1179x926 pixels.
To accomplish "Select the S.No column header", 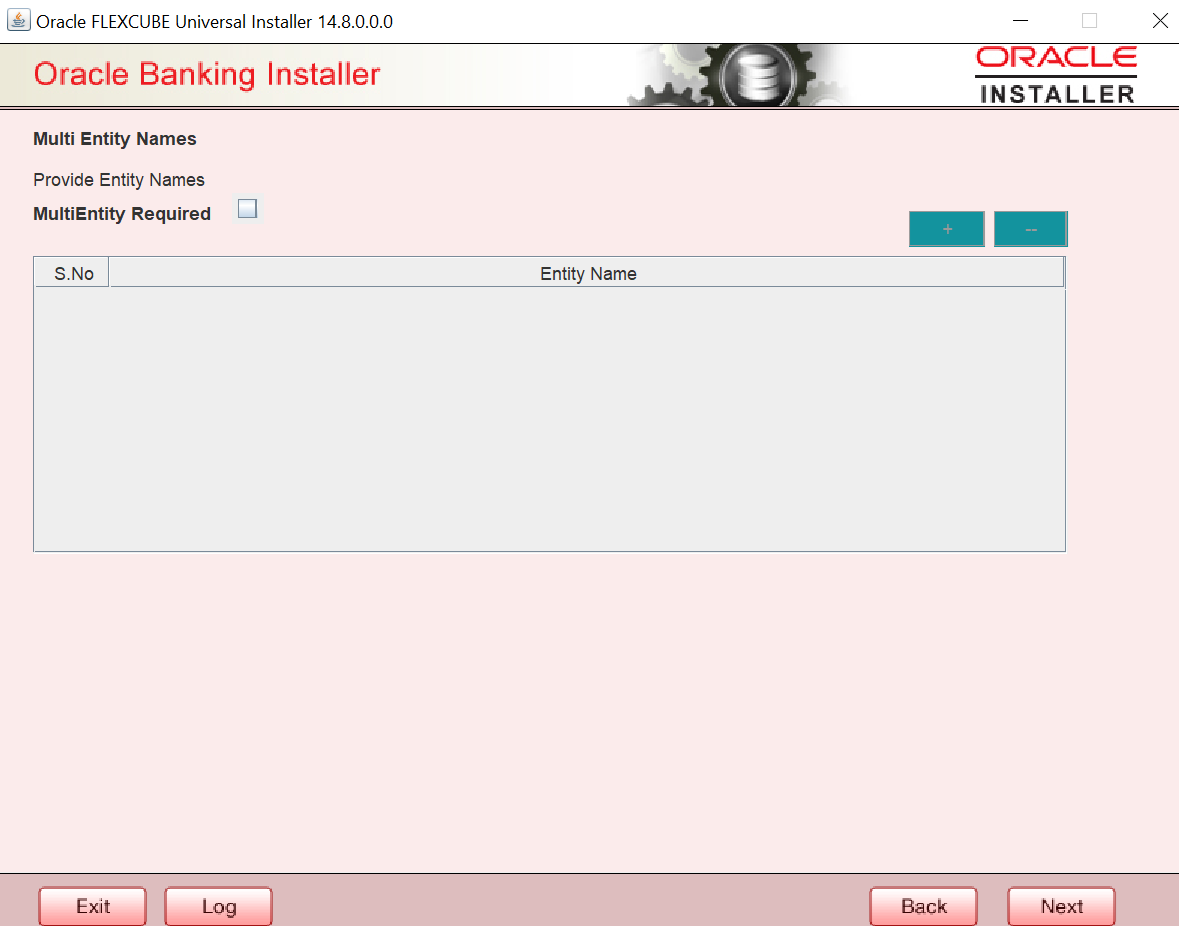I will coord(72,273).
